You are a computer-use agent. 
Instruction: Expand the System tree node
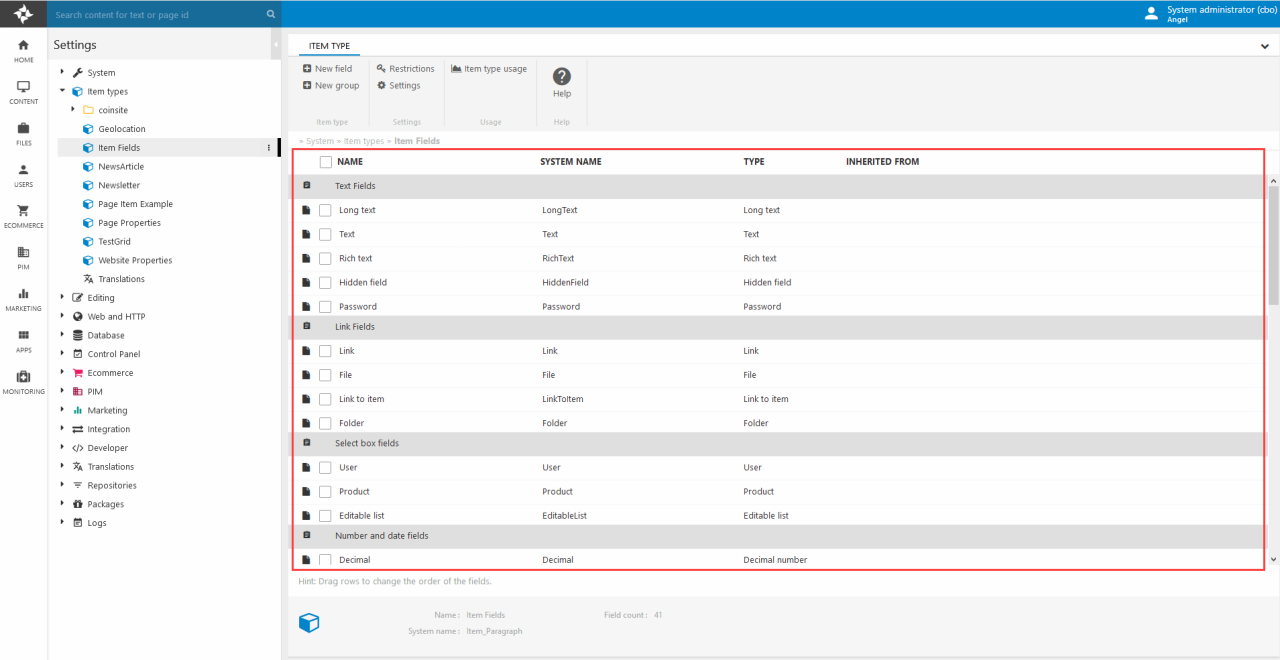coord(62,72)
